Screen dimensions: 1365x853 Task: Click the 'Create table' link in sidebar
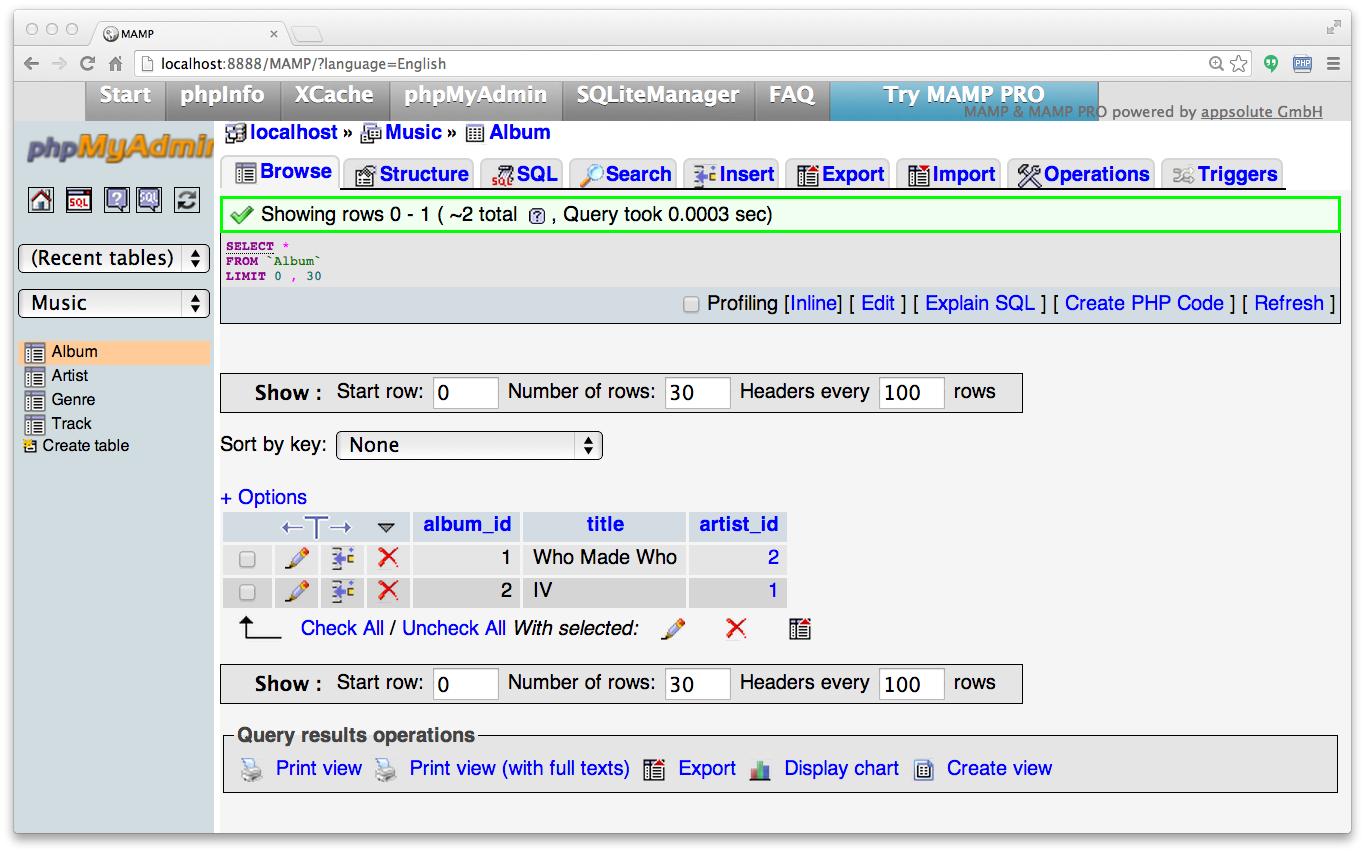(86, 446)
